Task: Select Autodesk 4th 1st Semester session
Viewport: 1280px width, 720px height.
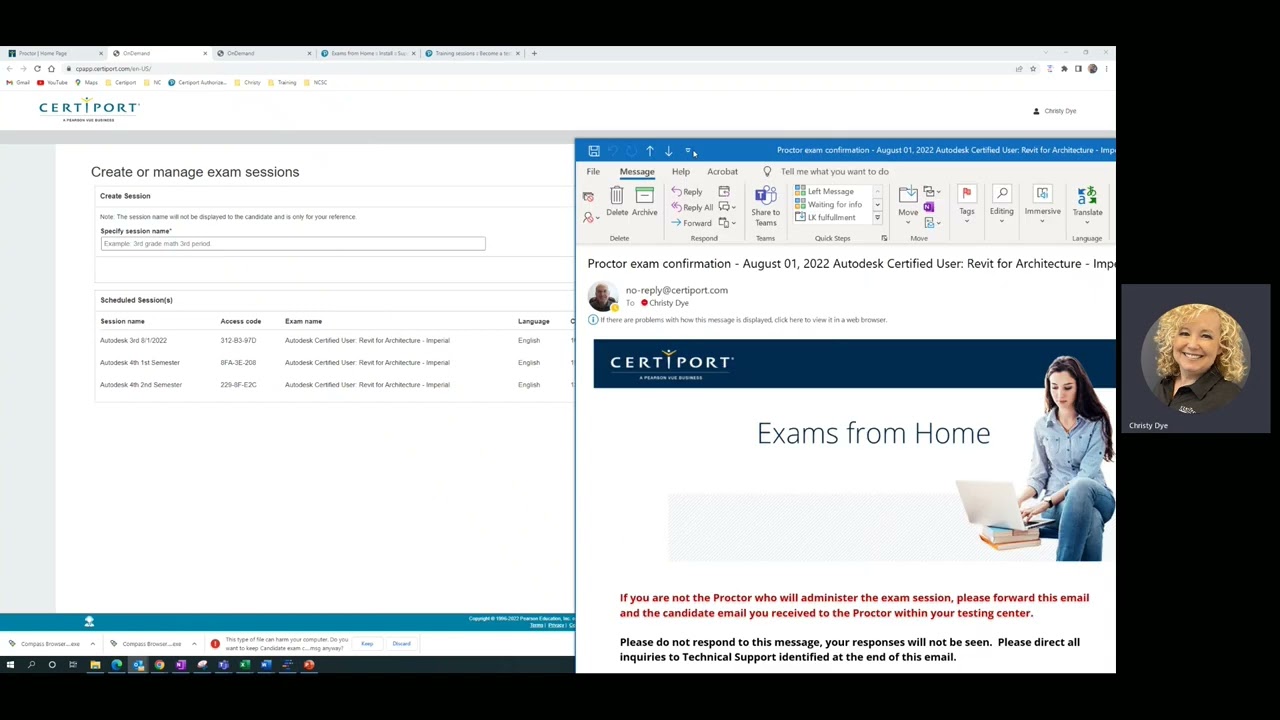Action: (335, 363)
